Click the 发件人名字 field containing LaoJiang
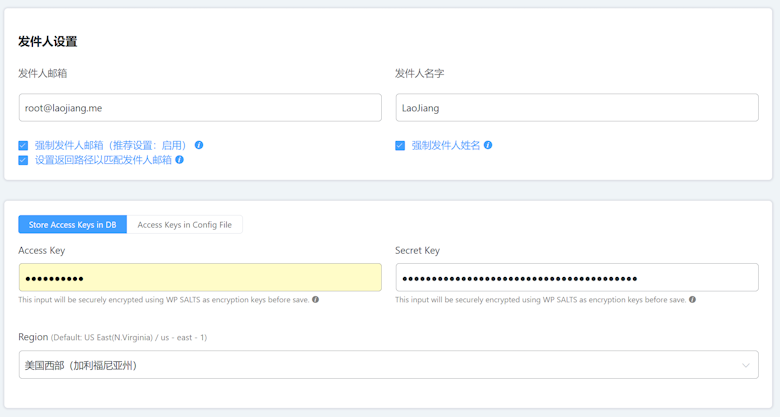The image size is (780, 417). [x=576, y=108]
